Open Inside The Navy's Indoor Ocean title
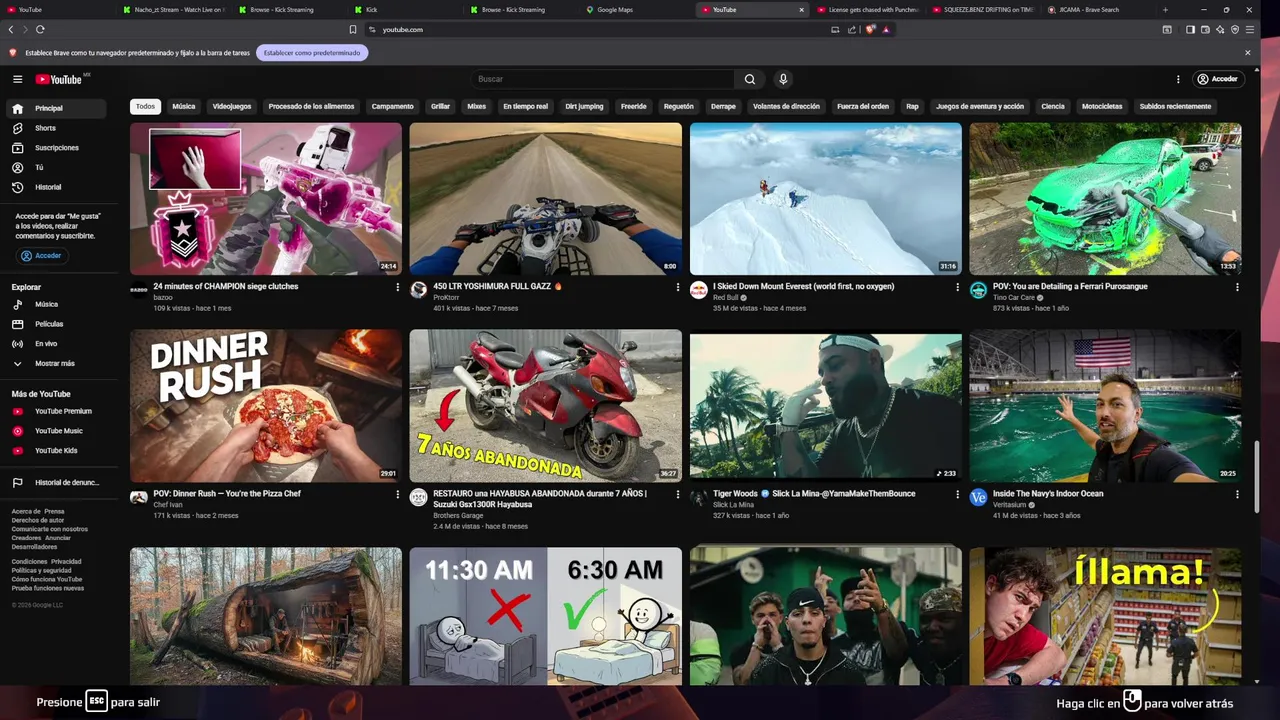Viewport: 1280px width, 720px height. (1048, 493)
